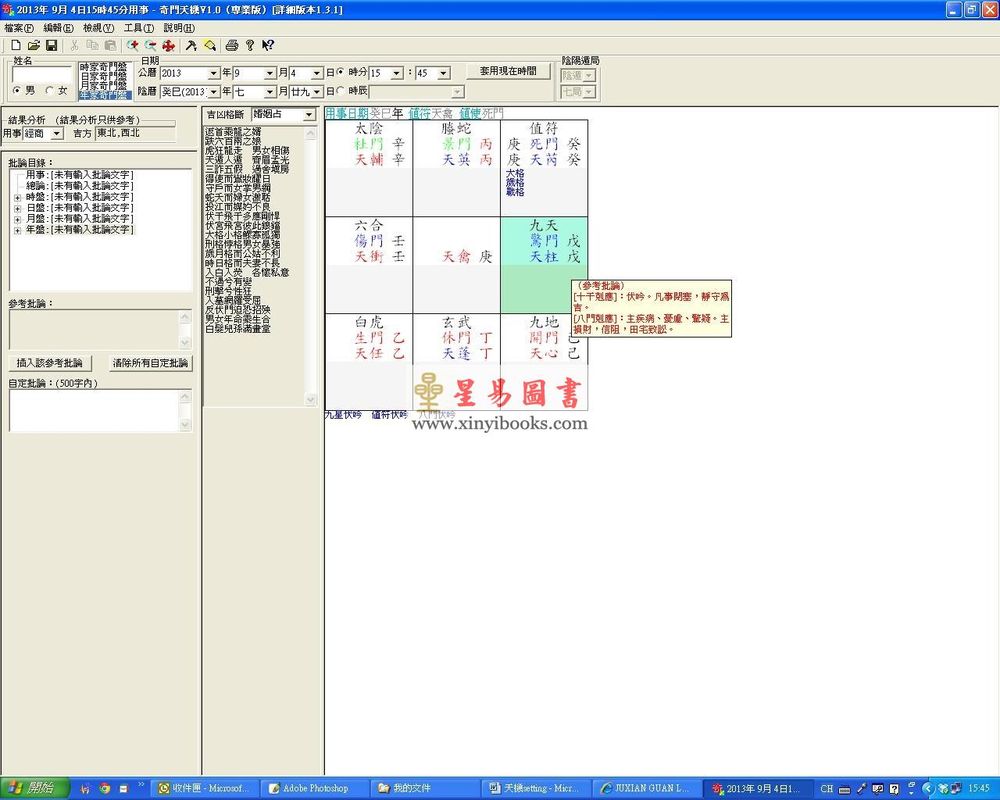Open the 陰曆 day dropdown showing 廿九

point(317,92)
